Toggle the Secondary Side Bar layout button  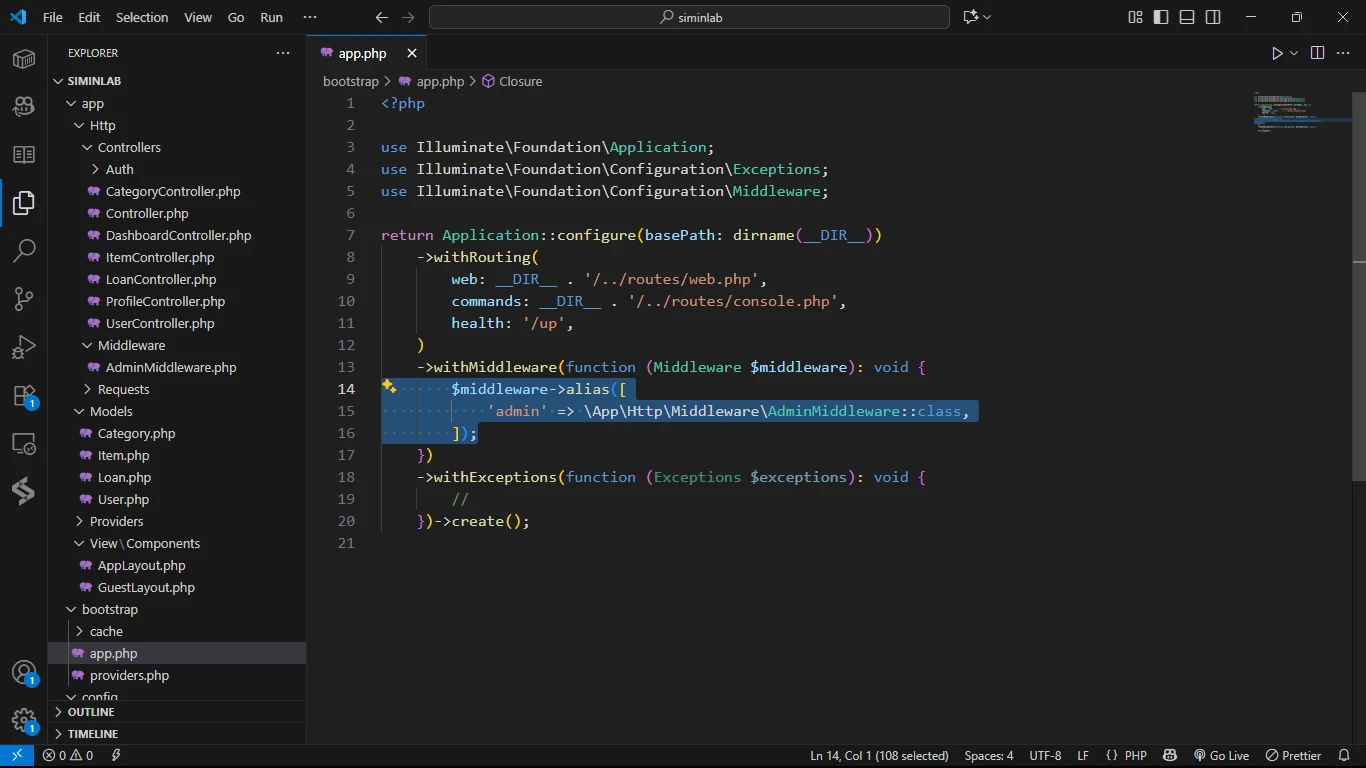1213,17
